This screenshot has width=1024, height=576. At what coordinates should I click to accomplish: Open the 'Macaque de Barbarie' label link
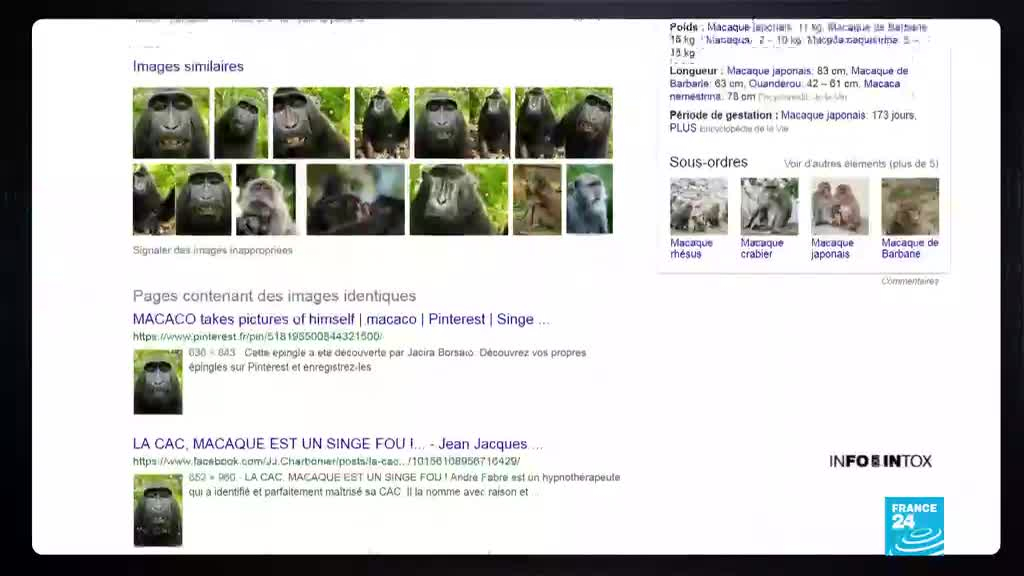coord(909,248)
